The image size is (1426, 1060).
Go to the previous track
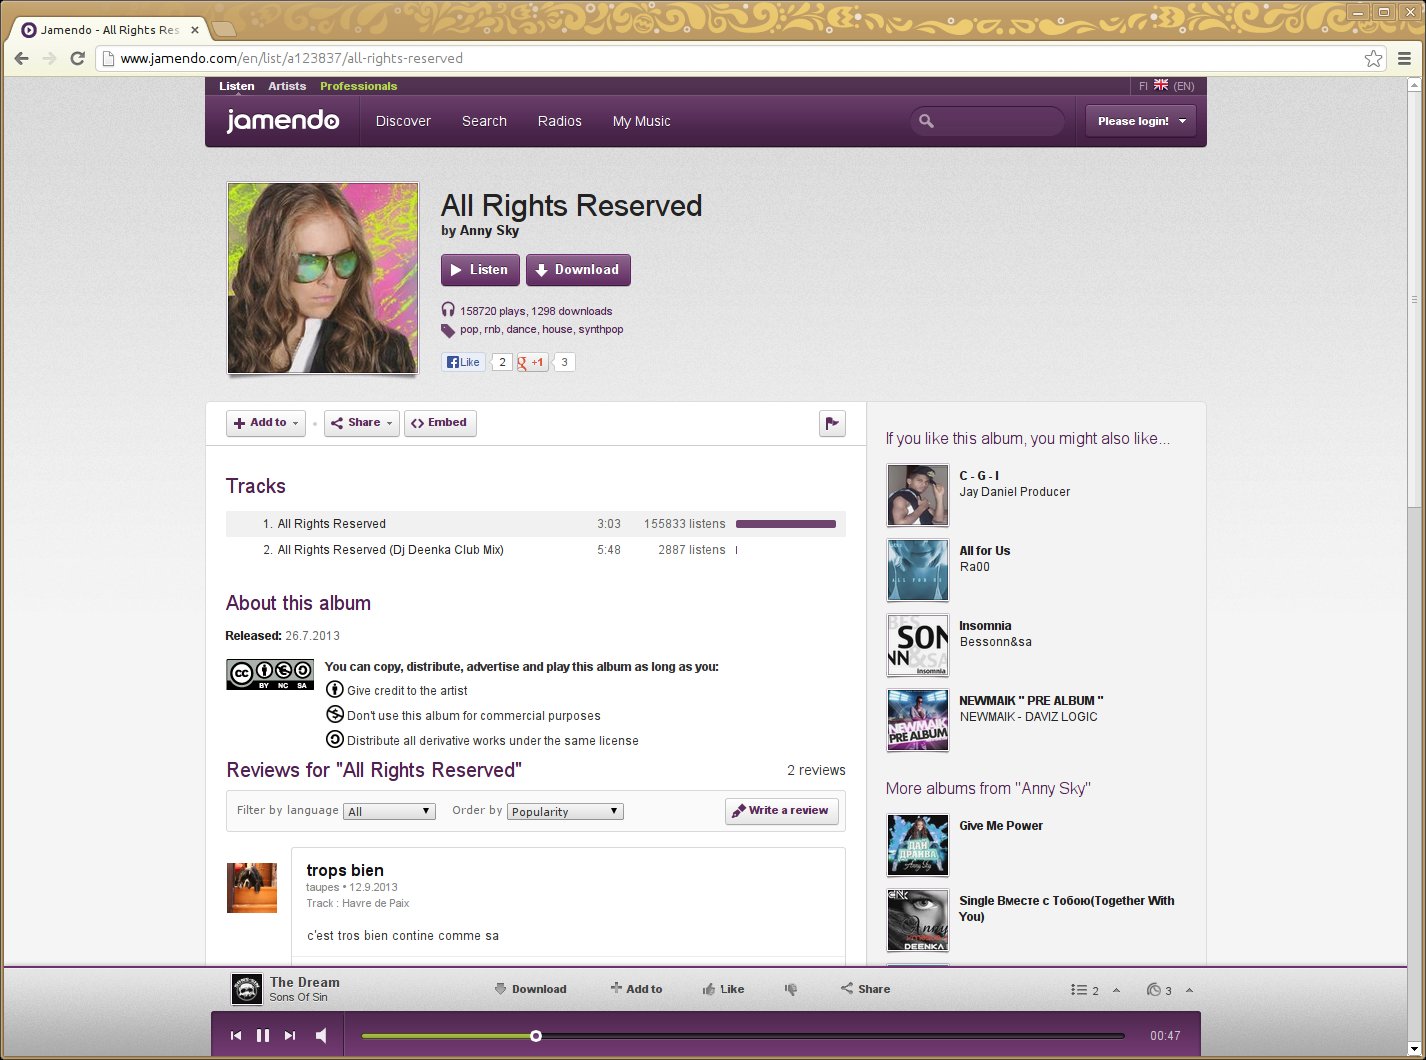tap(236, 1036)
